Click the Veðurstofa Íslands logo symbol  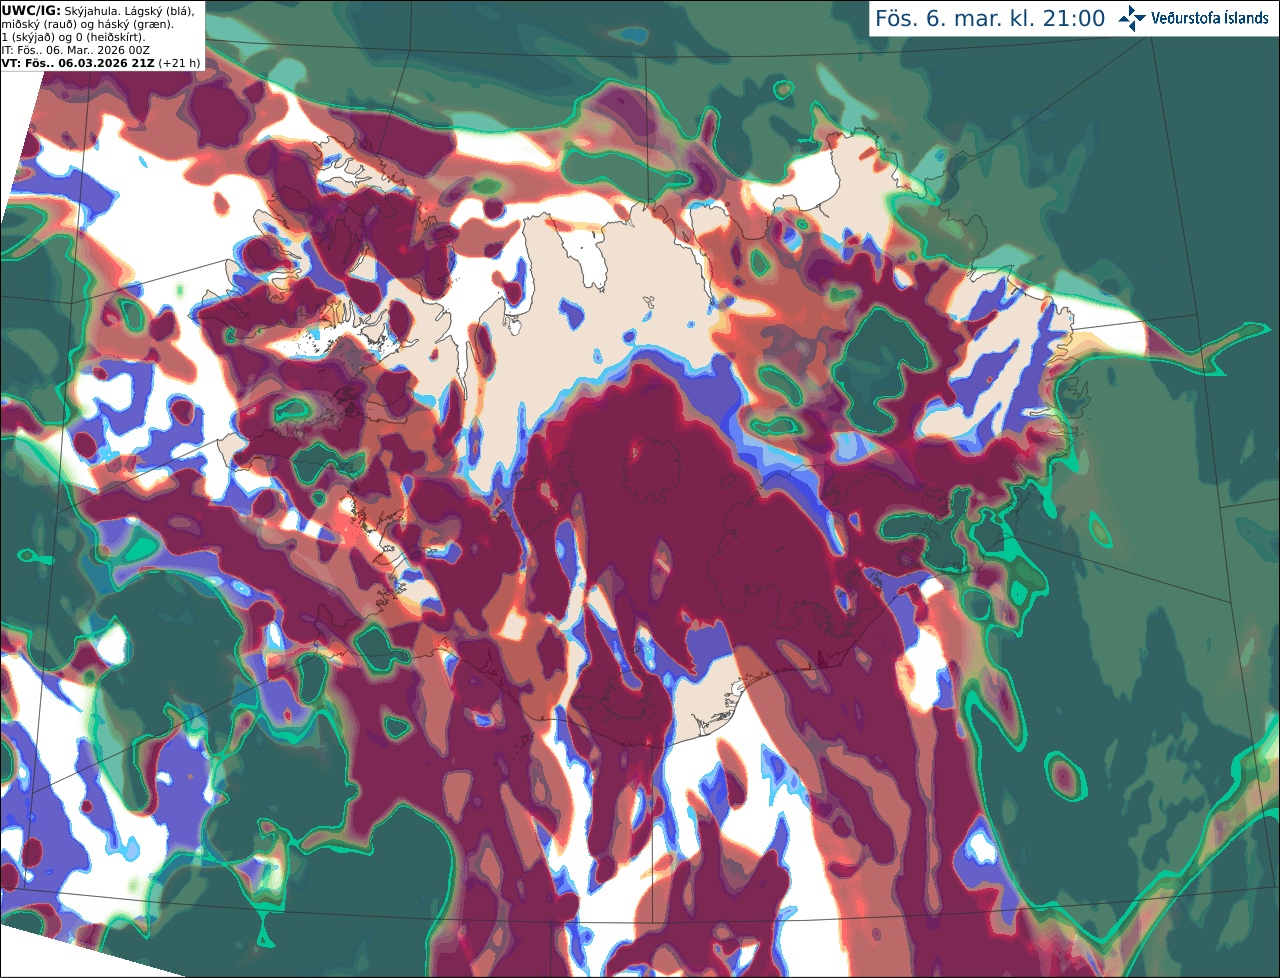[1132, 18]
